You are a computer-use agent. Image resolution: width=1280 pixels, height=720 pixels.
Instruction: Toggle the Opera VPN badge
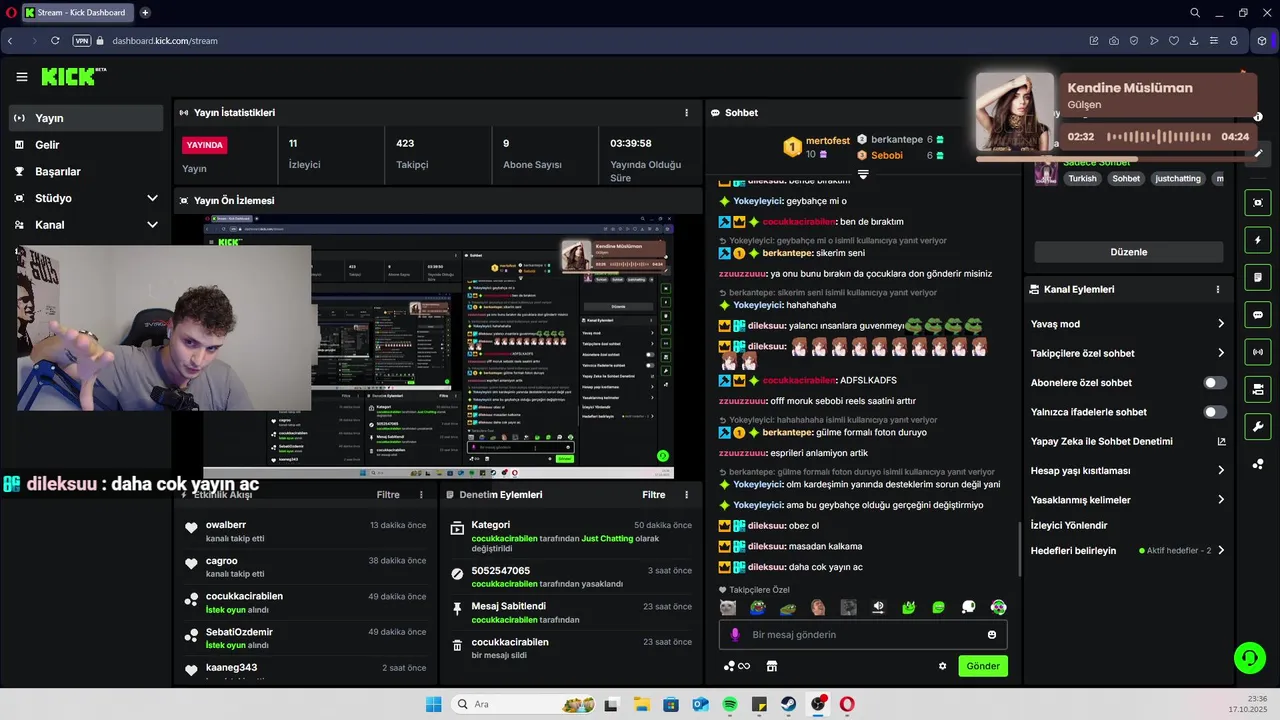click(x=82, y=41)
